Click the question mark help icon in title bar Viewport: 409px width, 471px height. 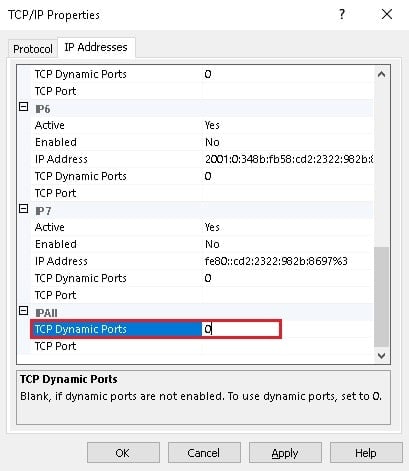click(342, 14)
